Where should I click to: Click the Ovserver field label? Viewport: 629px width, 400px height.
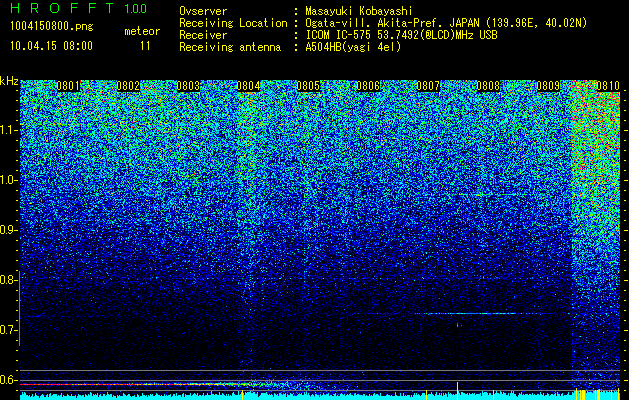coord(203,11)
